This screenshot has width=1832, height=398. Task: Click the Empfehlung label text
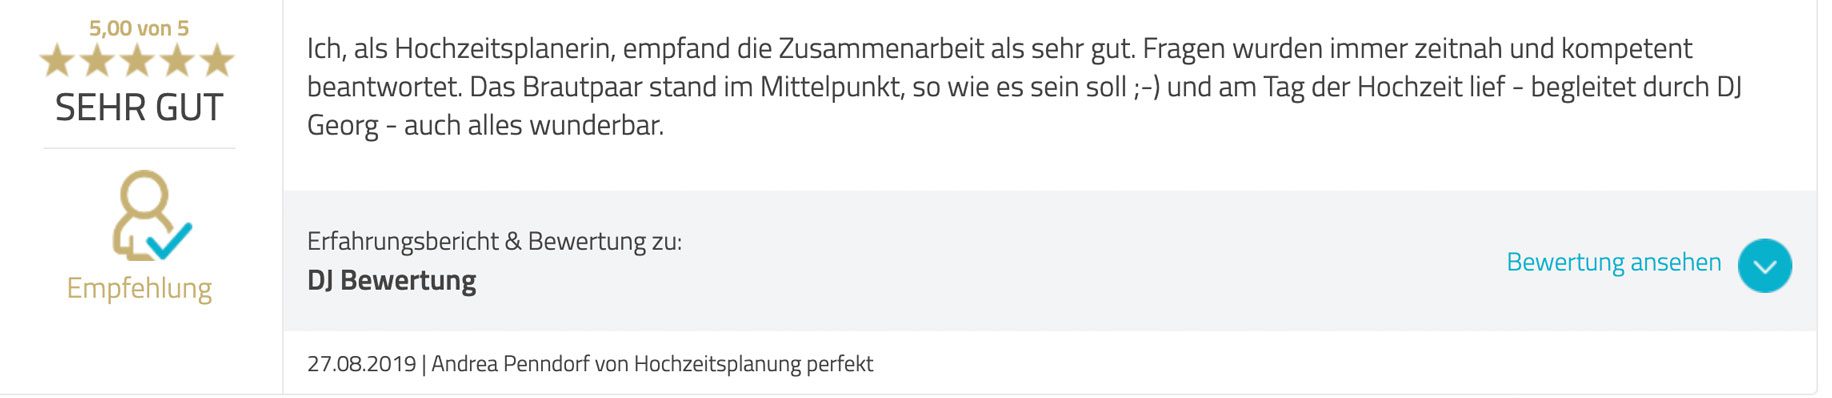139,288
